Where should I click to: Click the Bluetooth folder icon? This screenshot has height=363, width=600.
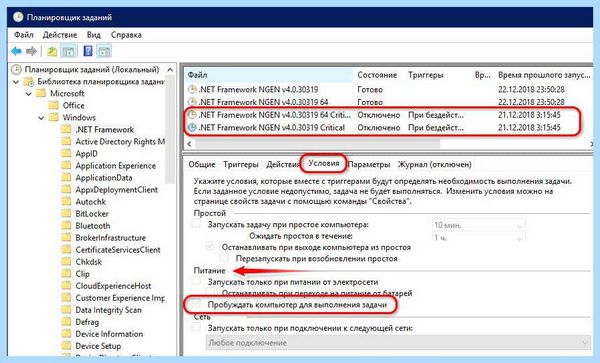[67, 226]
